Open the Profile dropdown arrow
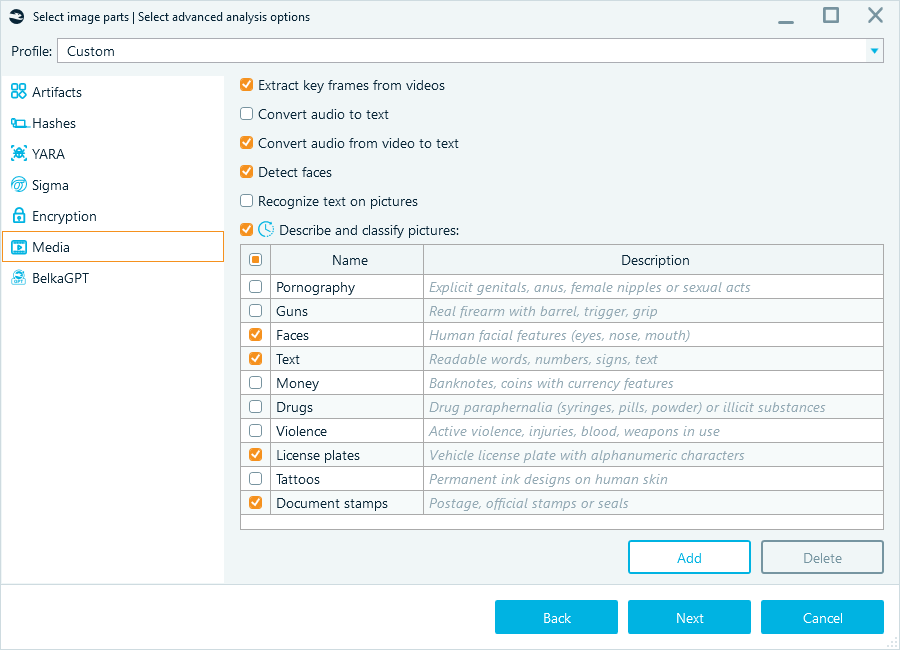This screenshot has width=900, height=650. coord(875,51)
